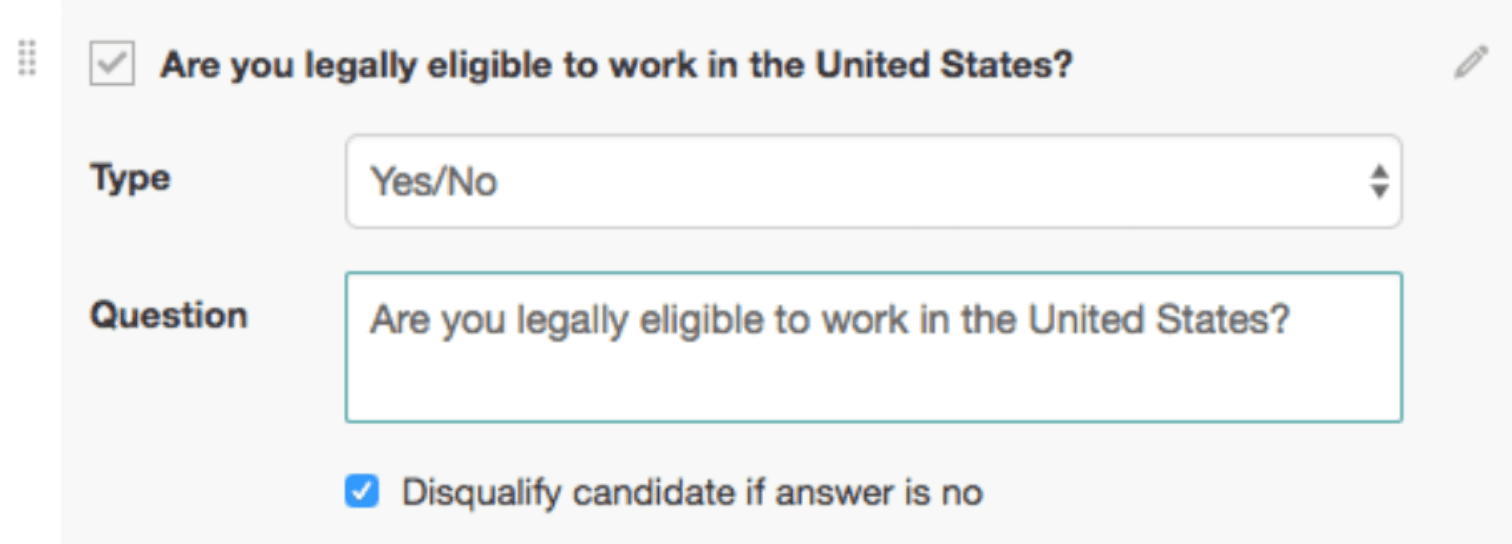Click the "Disqualify candidate if answer is no" label
The width and height of the screenshot is (1512, 544).
tap(692, 492)
